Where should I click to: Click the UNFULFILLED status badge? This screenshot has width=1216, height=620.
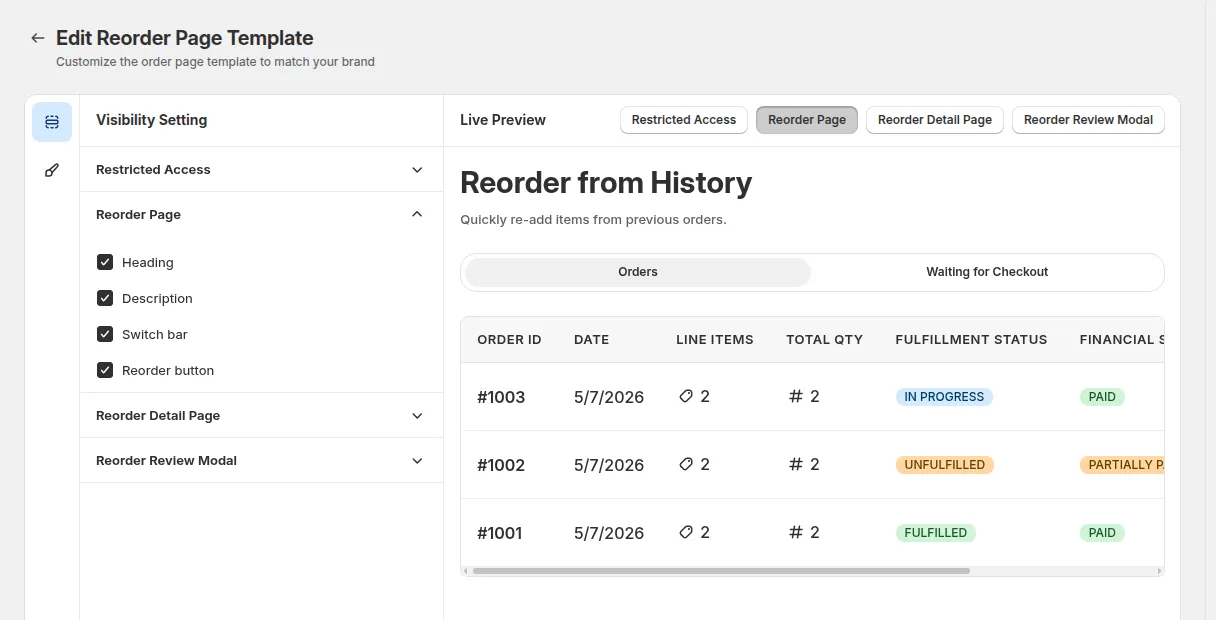[945, 465]
